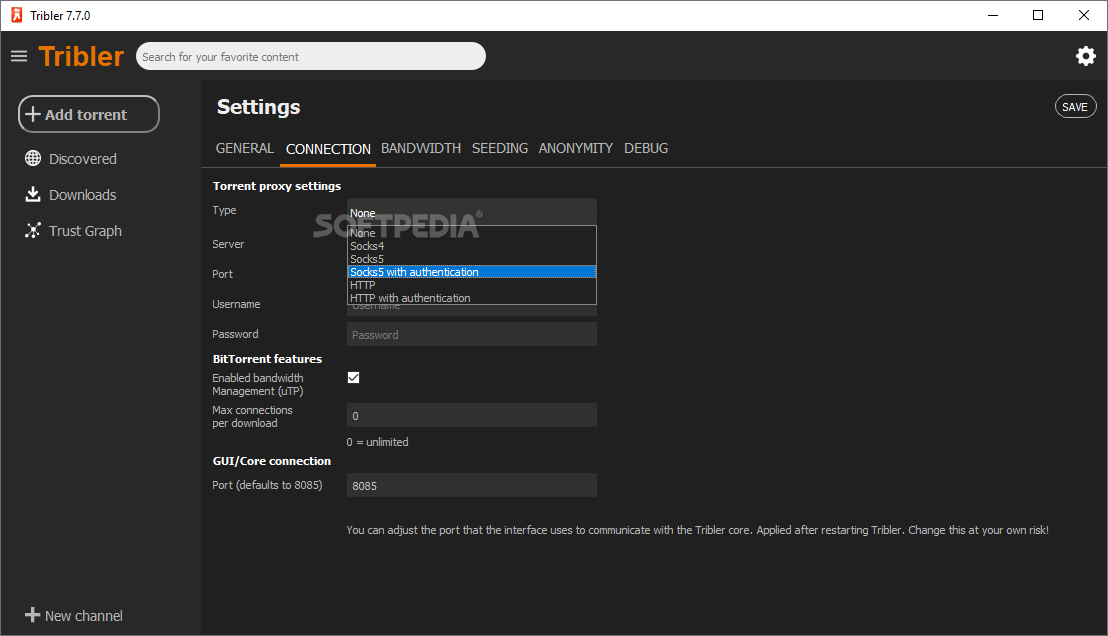The width and height of the screenshot is (1108, 636).
Task: Save settings with the SAVE button
Action: point(1075,107)
